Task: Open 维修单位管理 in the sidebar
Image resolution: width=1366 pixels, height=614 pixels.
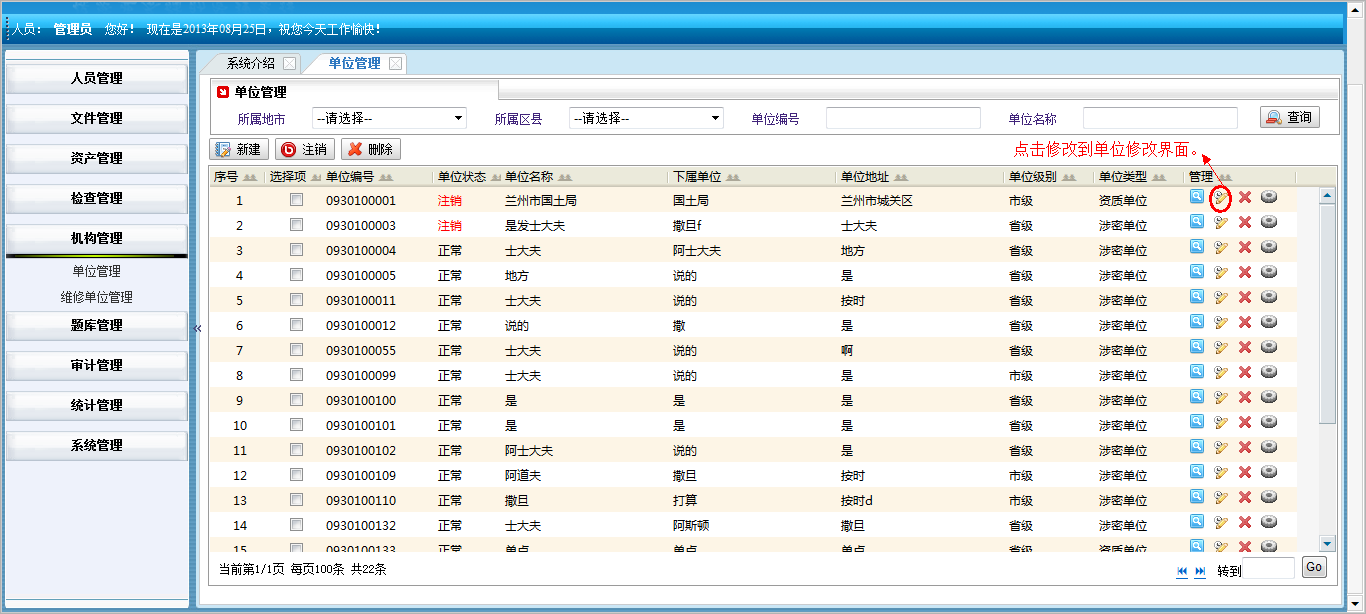Action: (x=96, y=297)
